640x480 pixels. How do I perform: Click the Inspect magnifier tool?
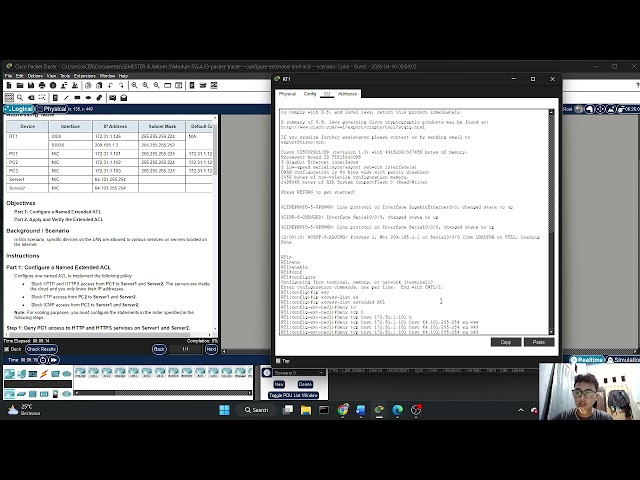20,98
